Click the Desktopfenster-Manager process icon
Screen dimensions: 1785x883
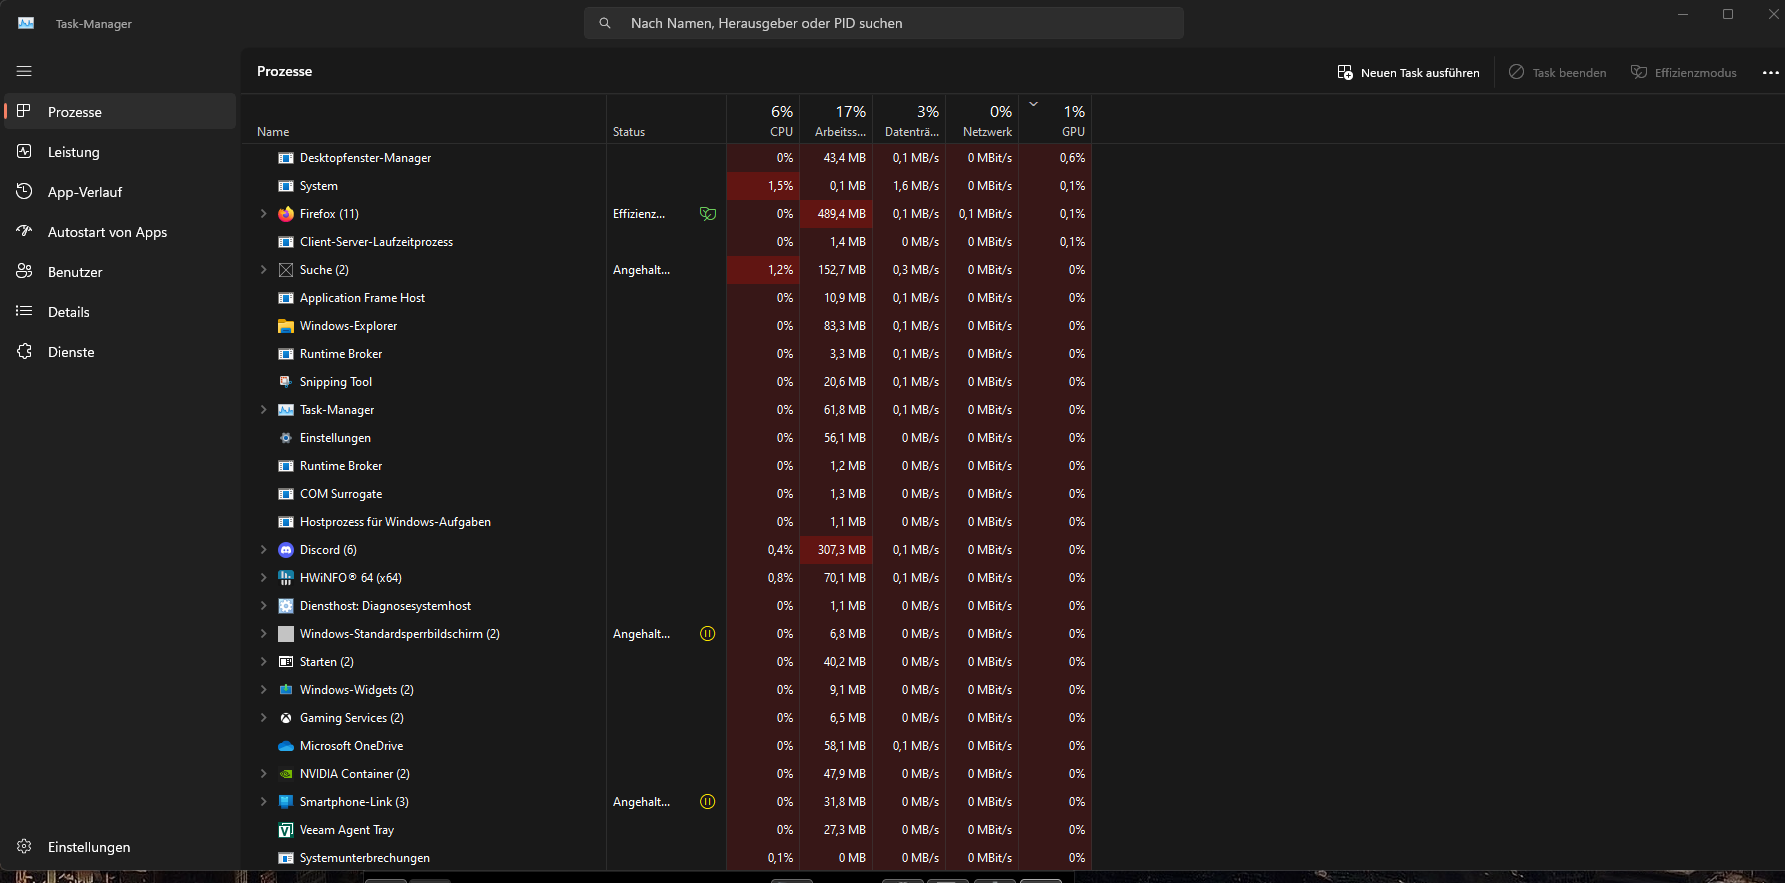pyautogui.click(x=286, y=158)
